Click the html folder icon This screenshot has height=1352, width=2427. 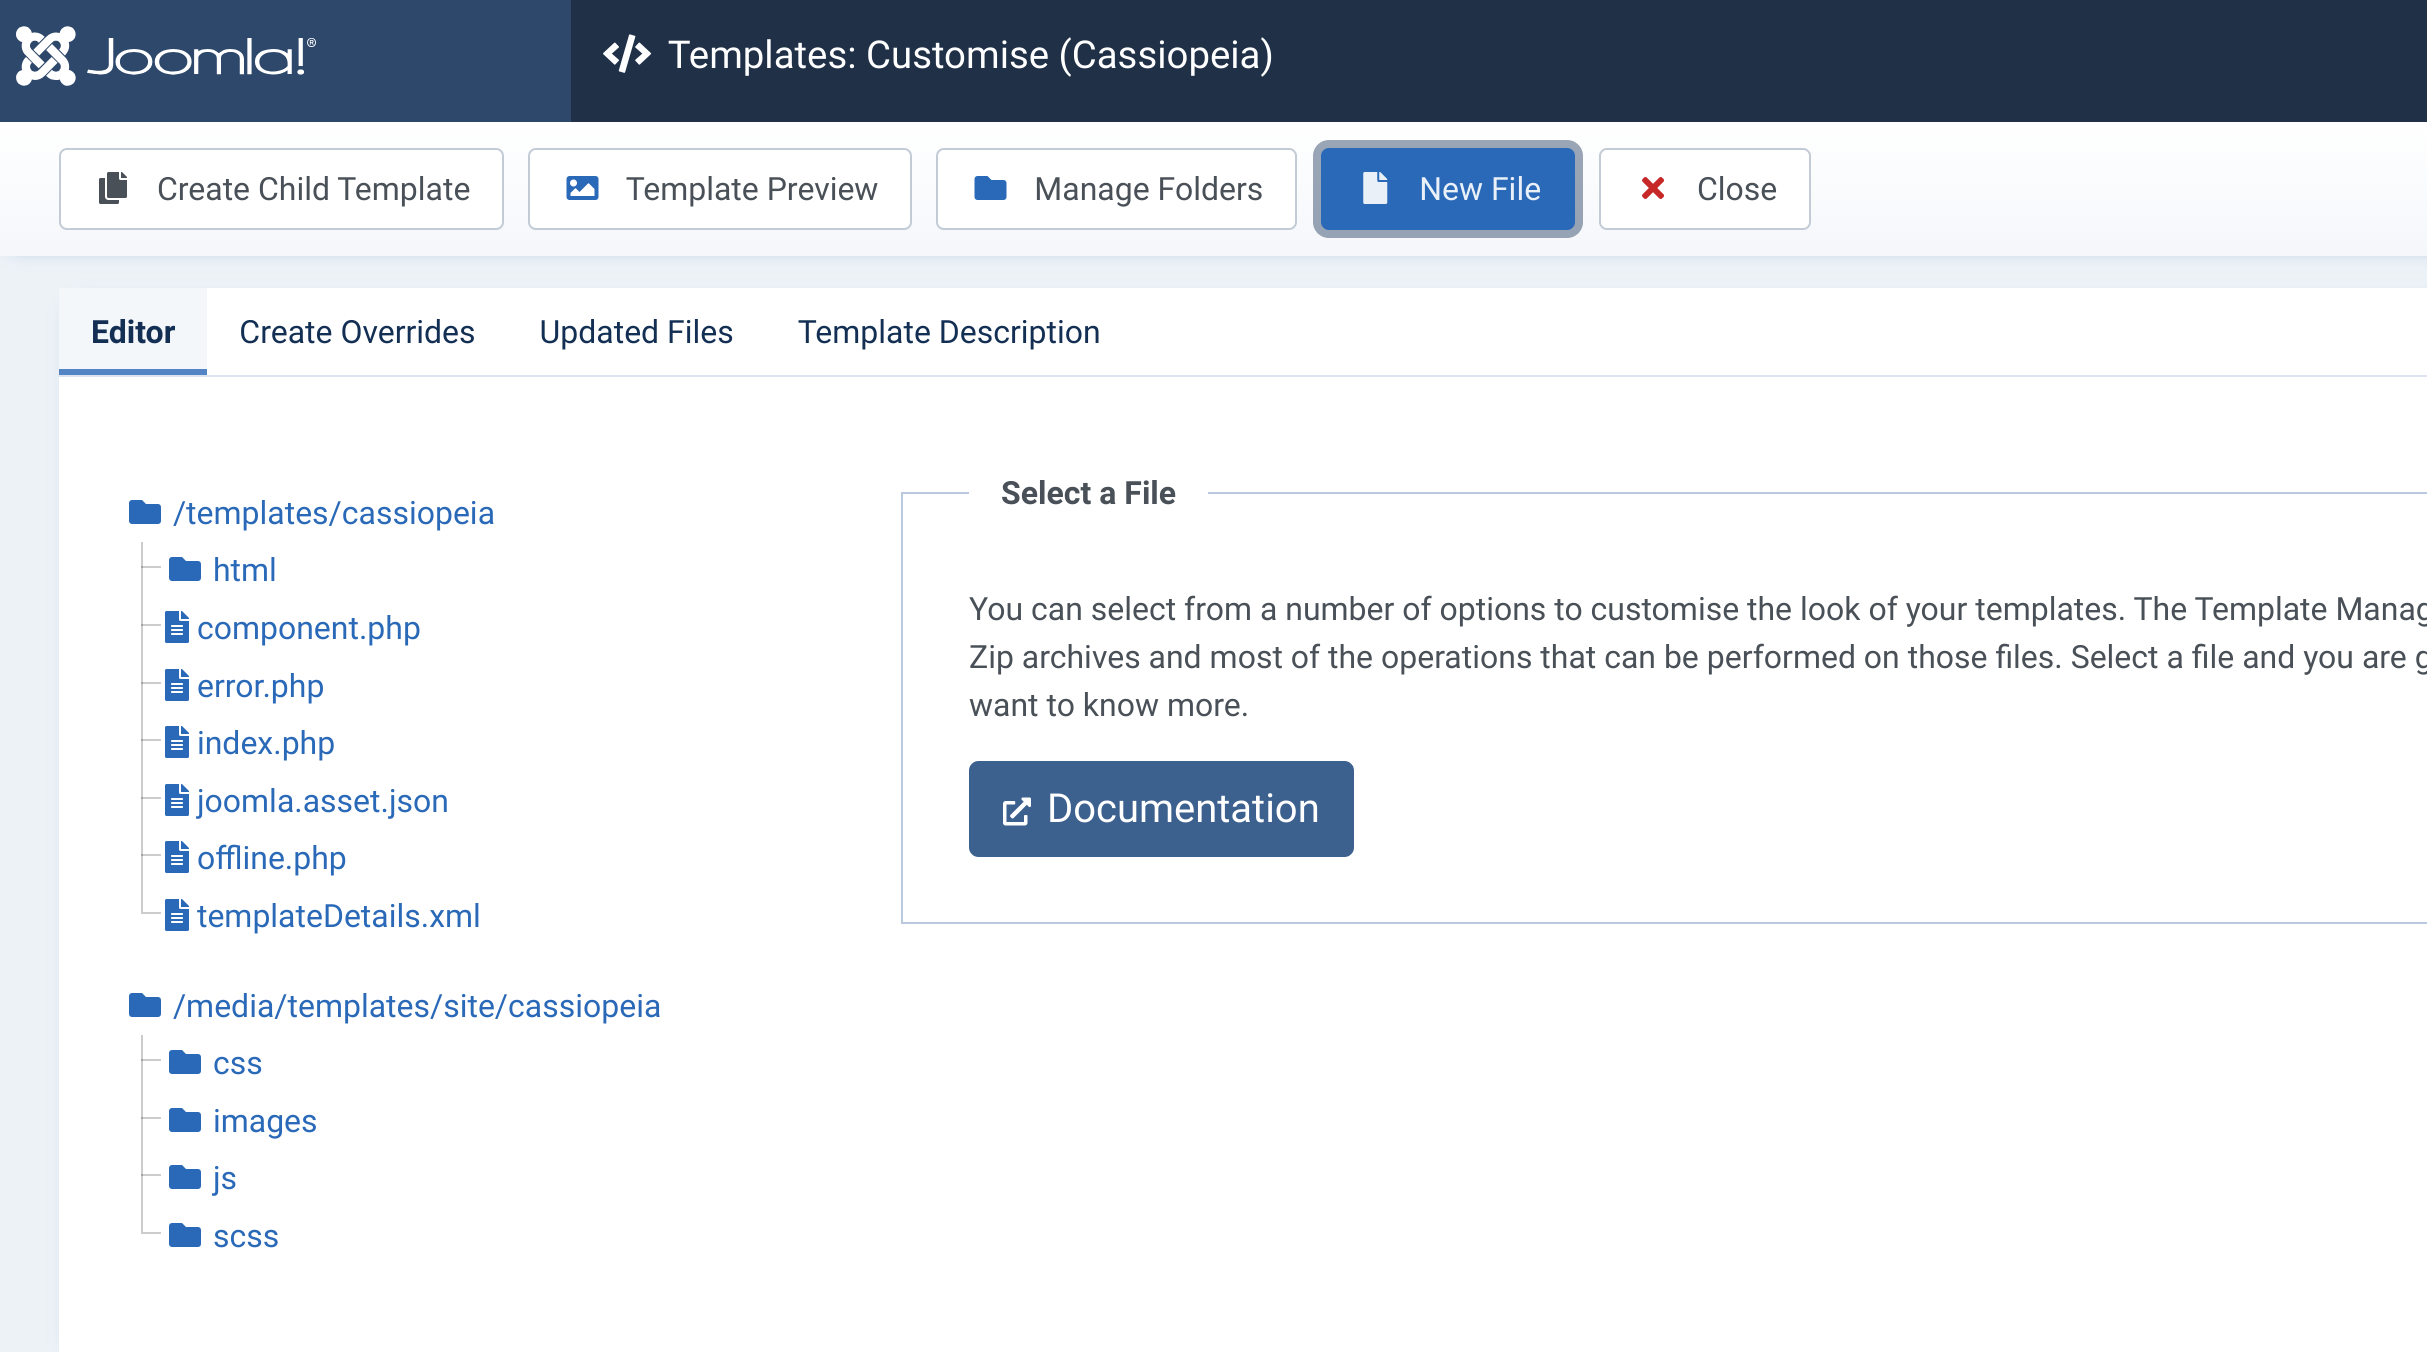[x=185, y=570]
